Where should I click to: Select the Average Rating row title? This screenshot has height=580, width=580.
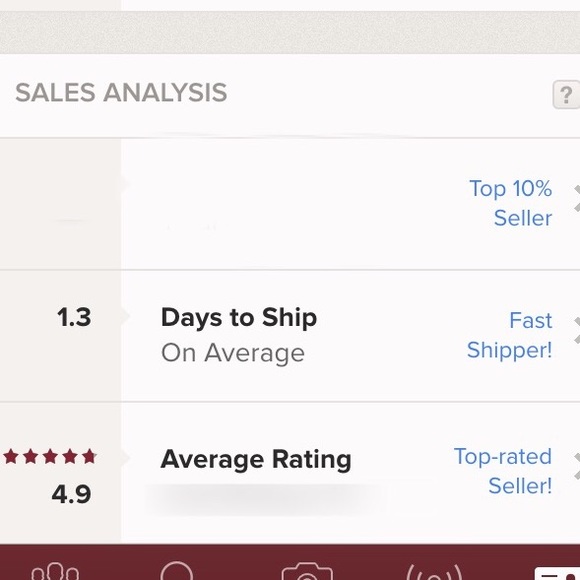[256, 460]
